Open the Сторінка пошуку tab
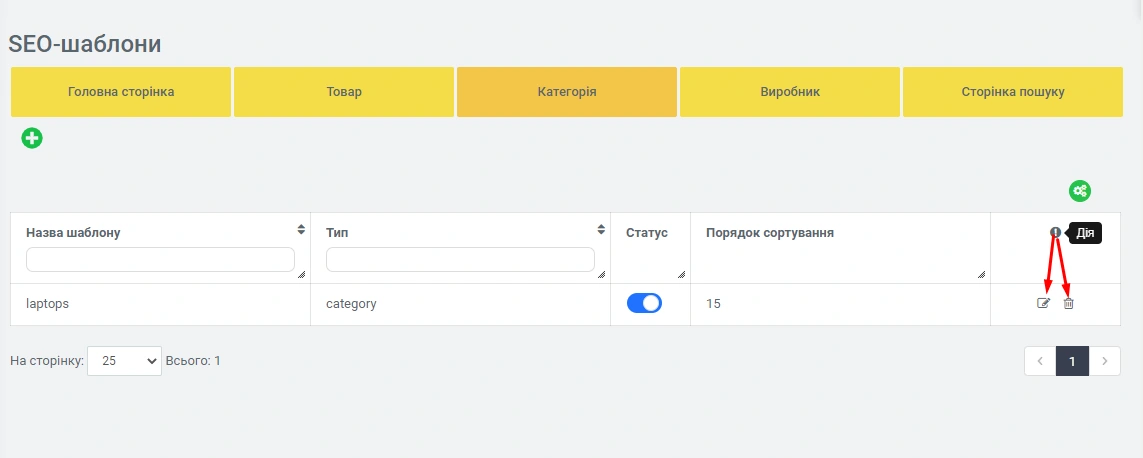Image resolution: width=1143 pixels, height=458 pixels. pos(1013,92)
